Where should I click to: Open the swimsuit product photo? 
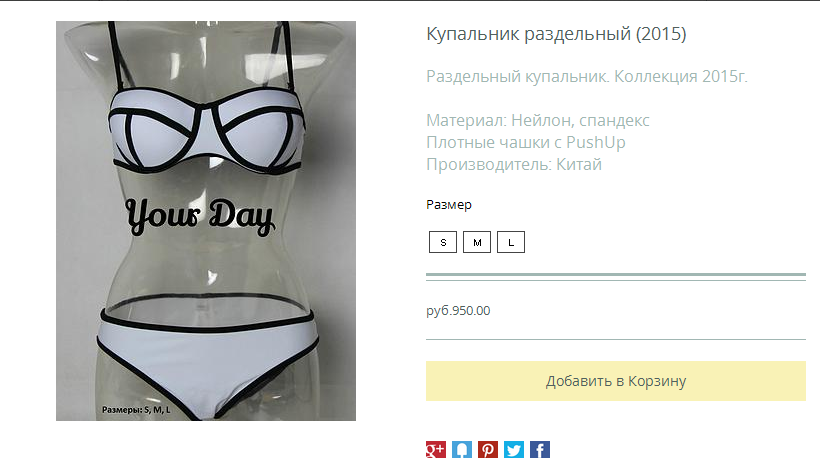(x=206, y=221)
